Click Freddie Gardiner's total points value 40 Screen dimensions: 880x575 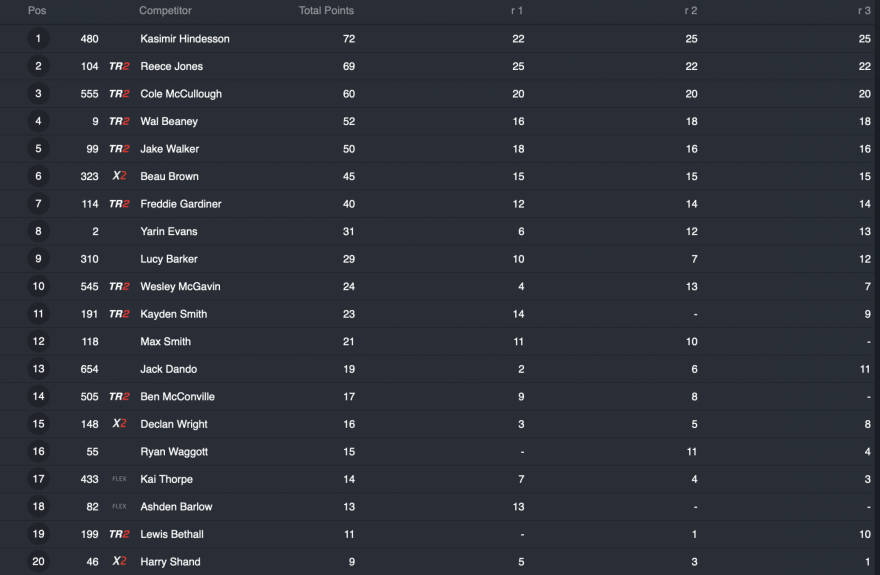pos(349,204)
